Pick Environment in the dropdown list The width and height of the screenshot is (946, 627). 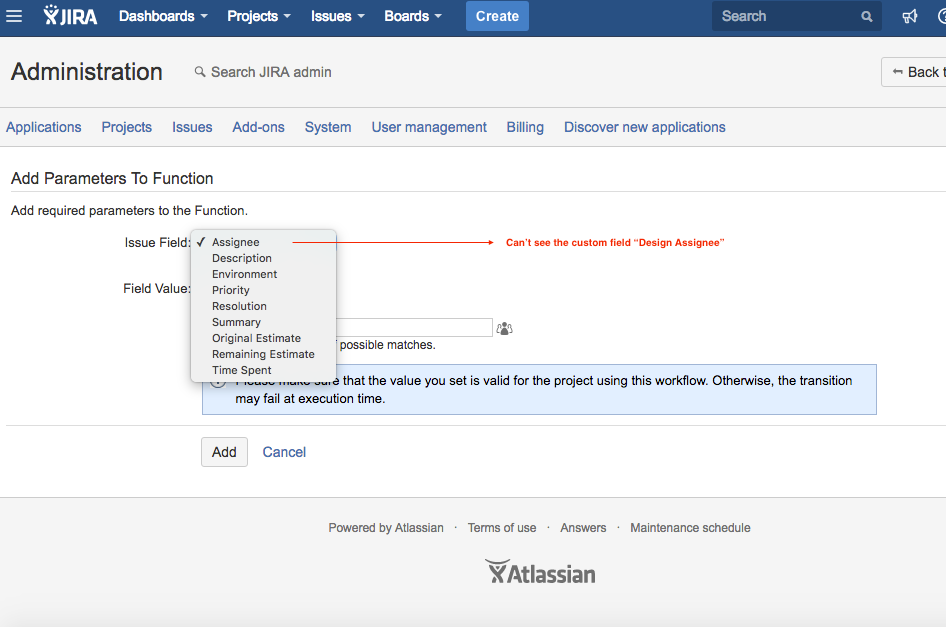click(263, 274)
